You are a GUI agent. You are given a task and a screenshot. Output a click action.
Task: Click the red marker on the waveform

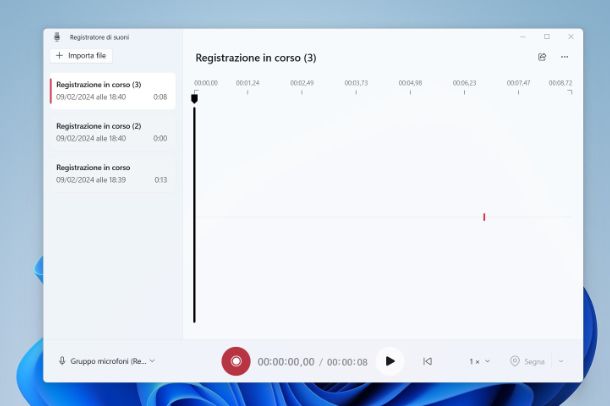[484, 217]
